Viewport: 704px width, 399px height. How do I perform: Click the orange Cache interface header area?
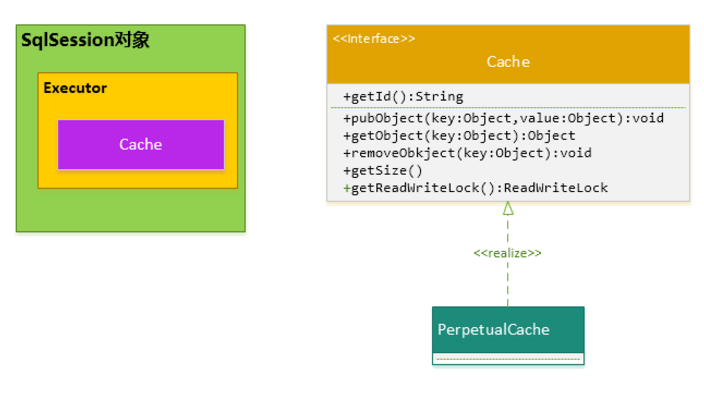pos(508,54)
